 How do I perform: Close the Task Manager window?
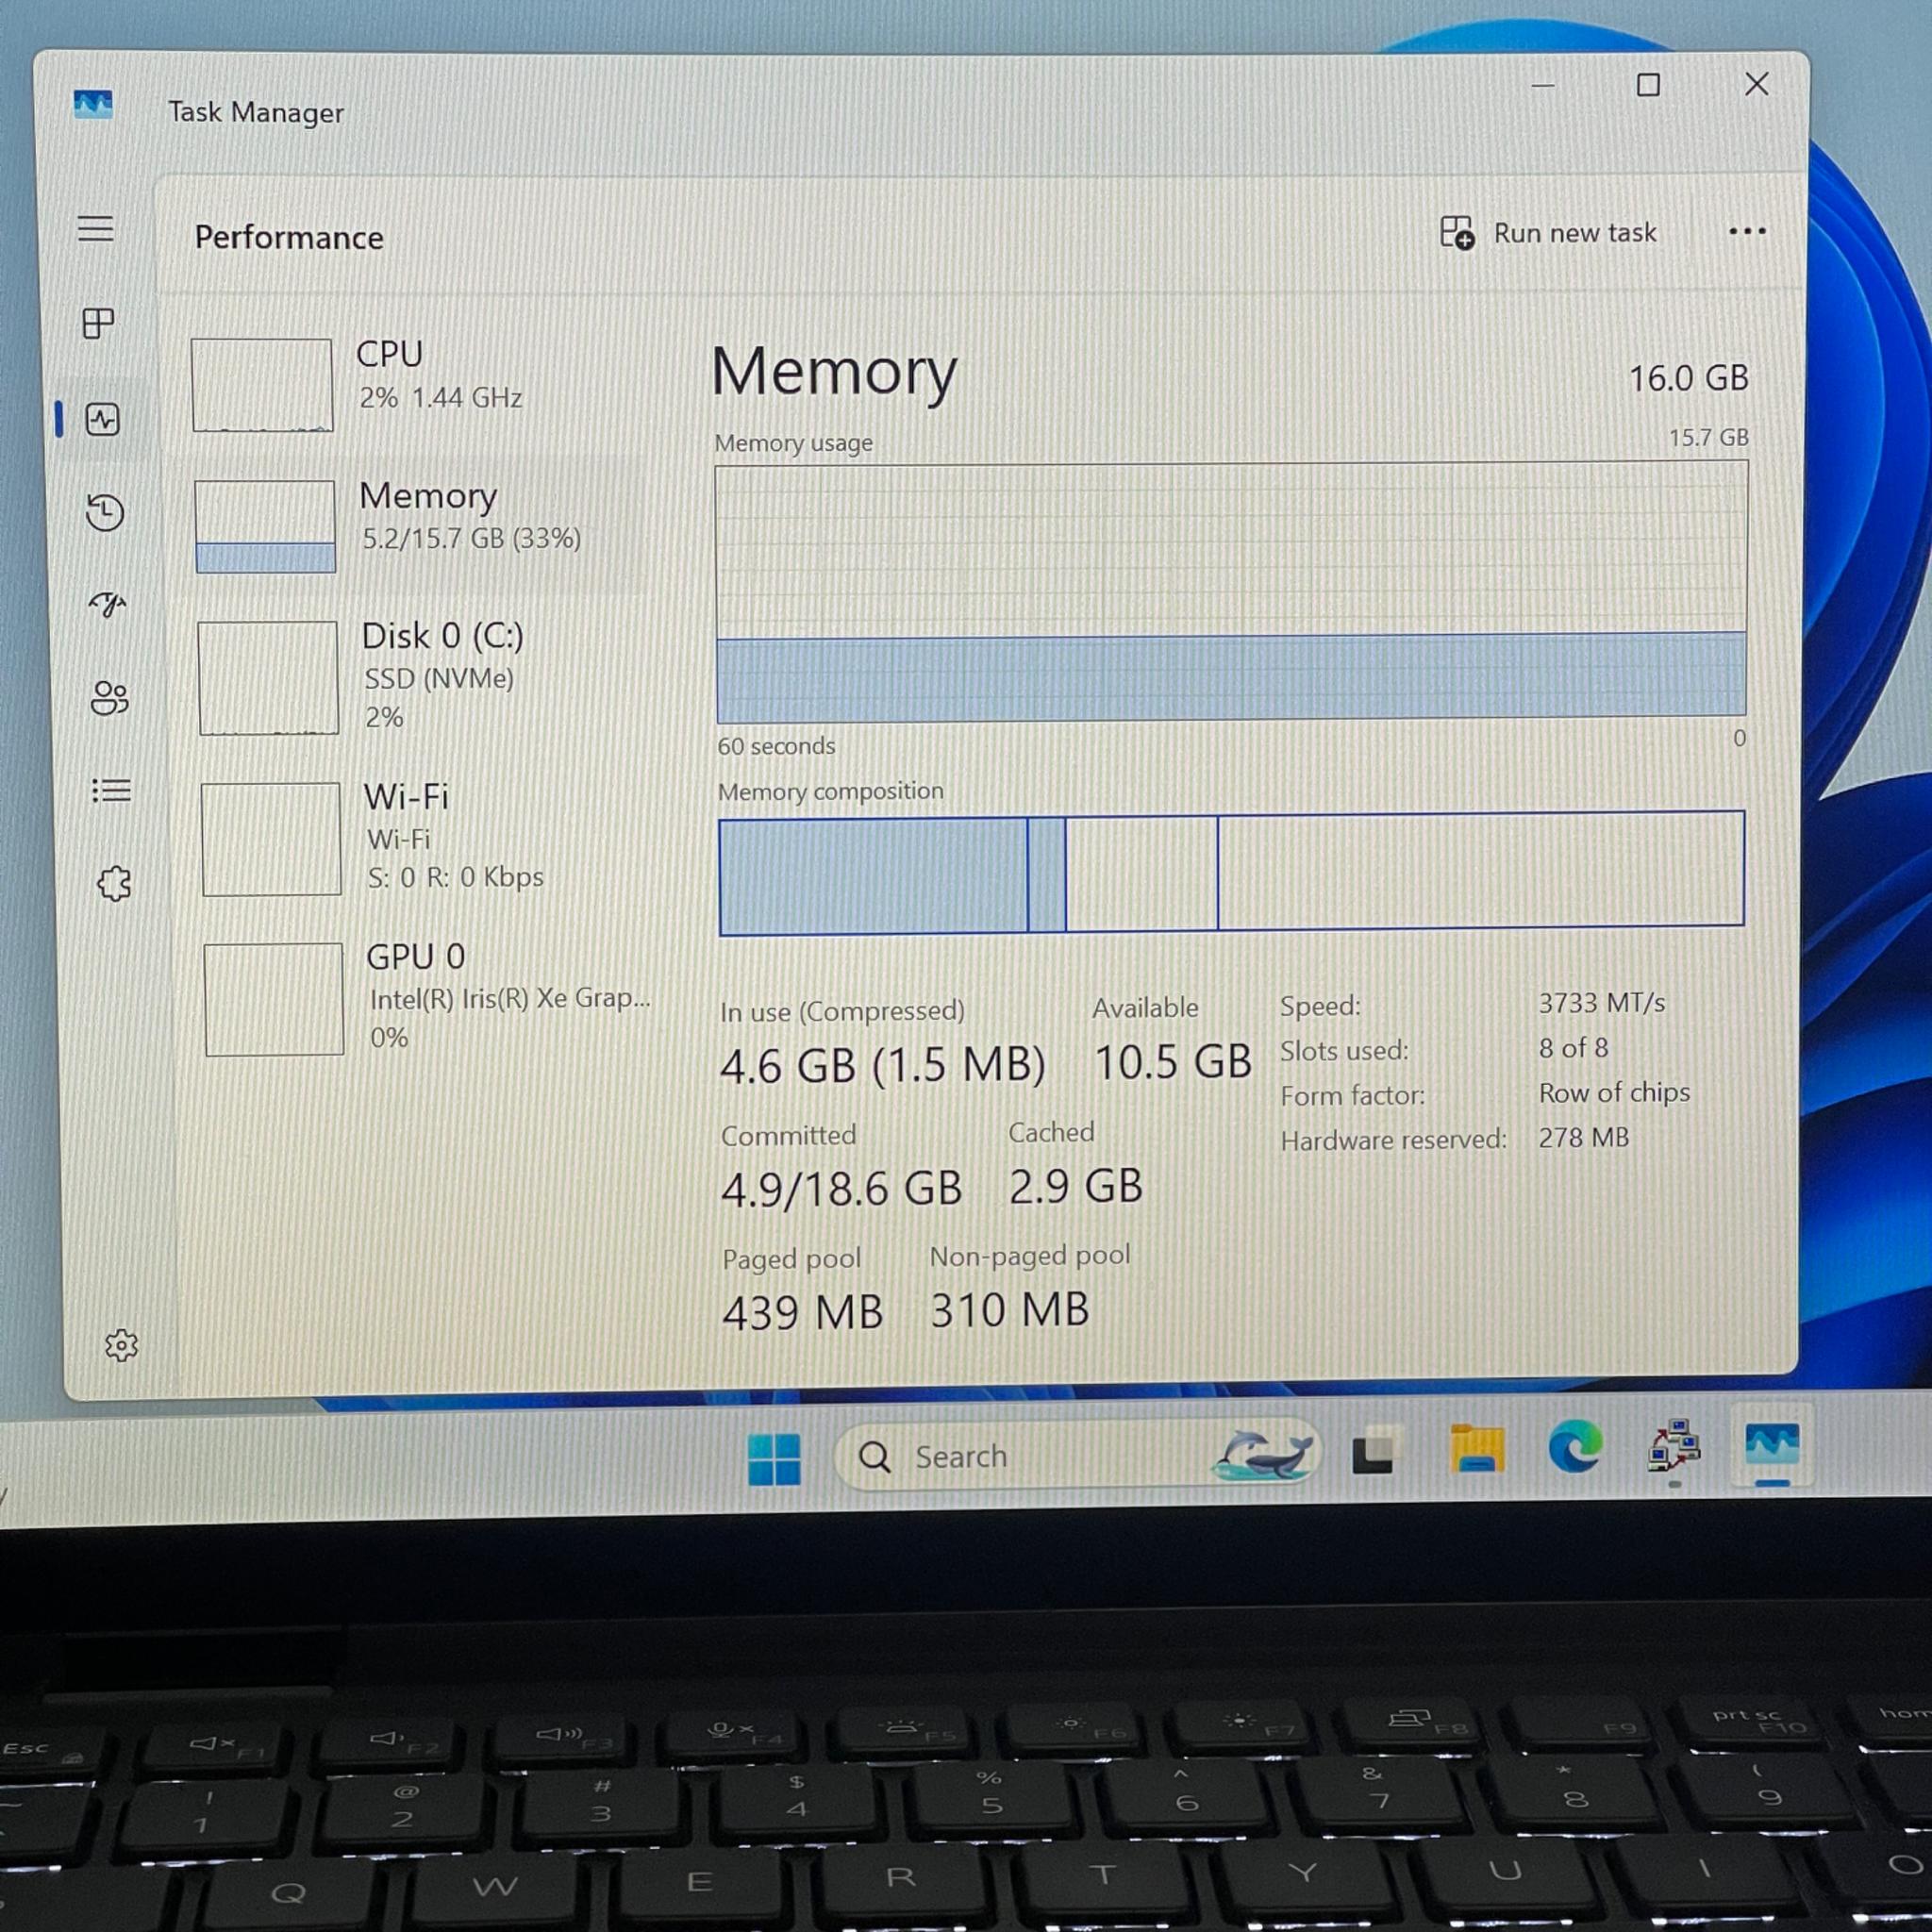pos(1757,84)
